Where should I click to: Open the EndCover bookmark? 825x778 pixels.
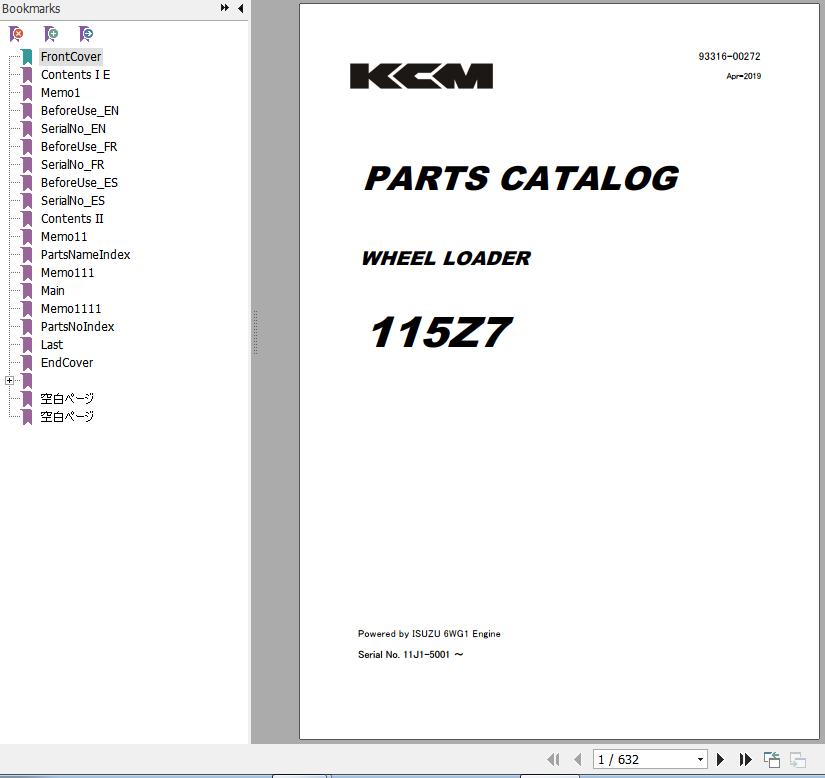(67, 362)
